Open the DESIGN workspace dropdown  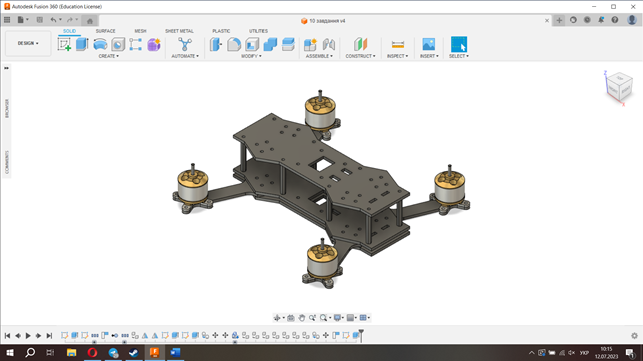coord(28,43)
